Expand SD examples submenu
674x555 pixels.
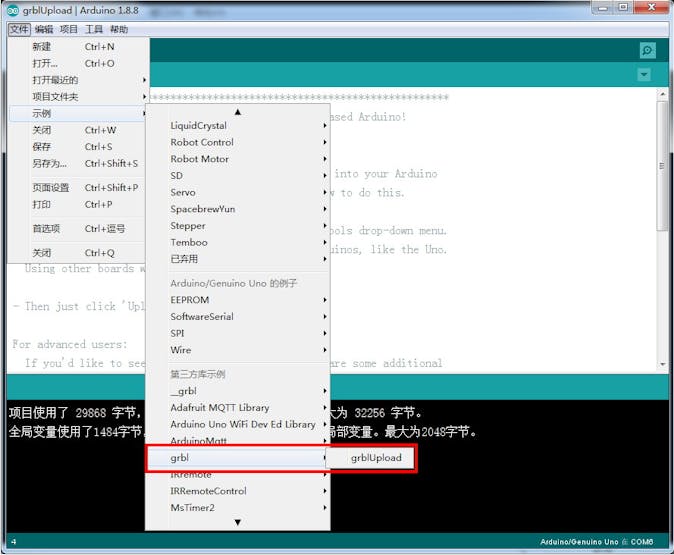pyautogui.click(x=238, y=176)
